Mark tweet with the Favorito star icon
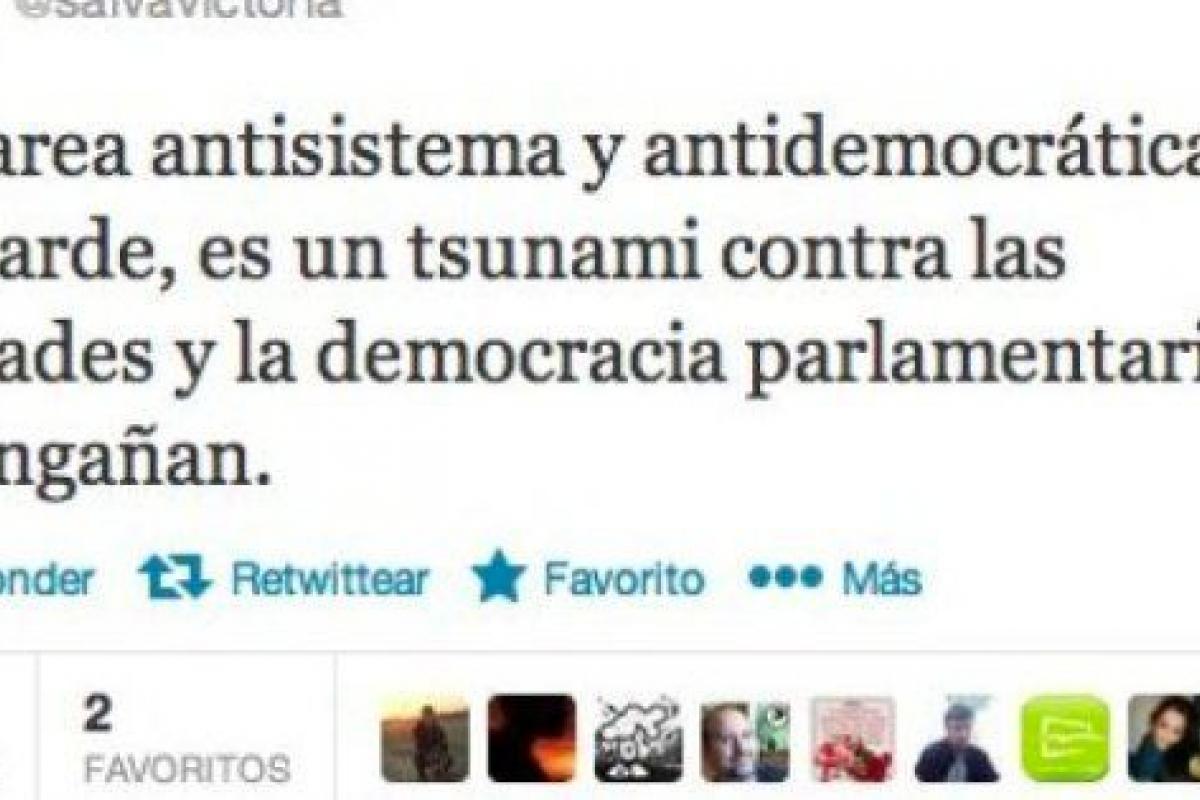 [499, 576]
